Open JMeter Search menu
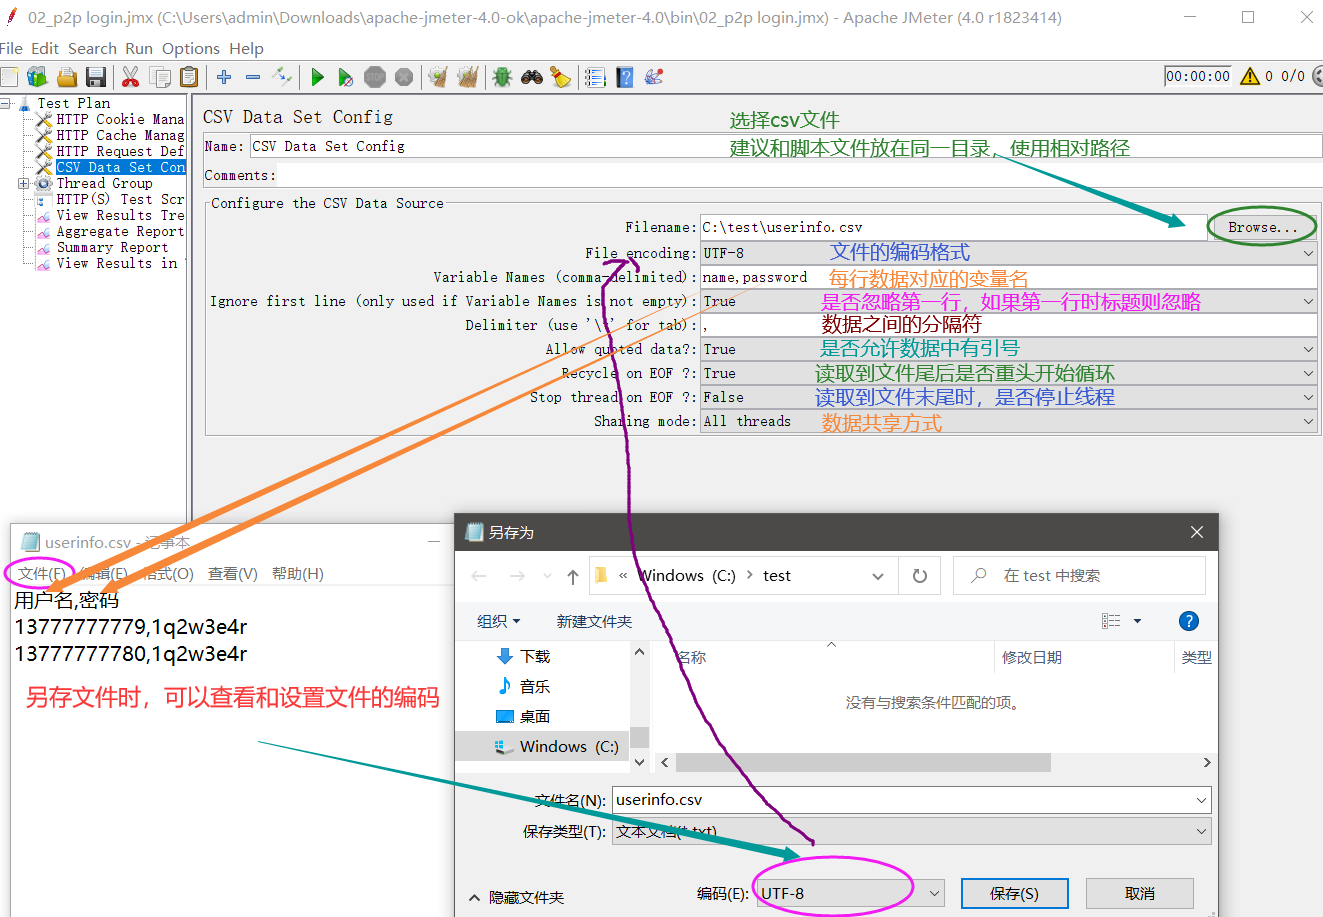 click(x=92, y=48)
